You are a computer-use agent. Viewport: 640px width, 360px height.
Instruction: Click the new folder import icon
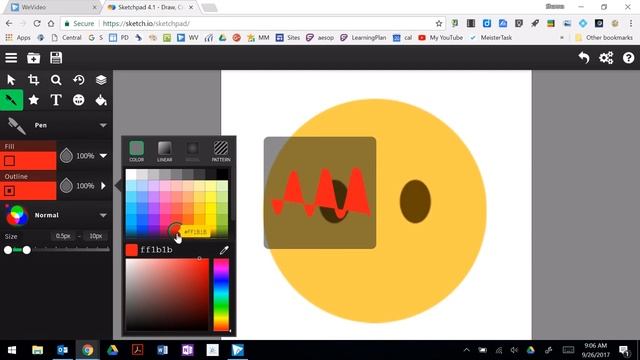(x=33, y=58)
